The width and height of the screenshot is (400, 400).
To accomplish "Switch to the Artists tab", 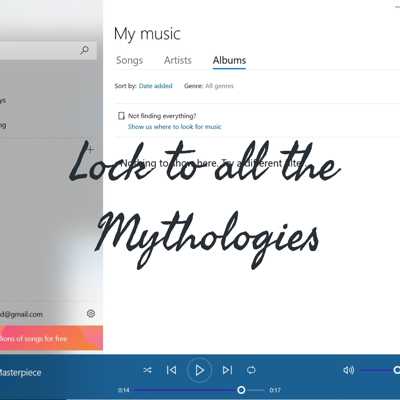I will point(178,60).
